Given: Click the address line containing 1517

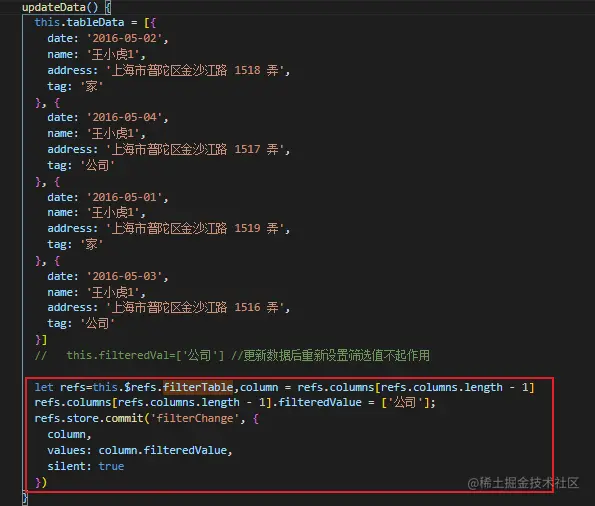Looking at the screenshot, I should (x=168, y=149).
